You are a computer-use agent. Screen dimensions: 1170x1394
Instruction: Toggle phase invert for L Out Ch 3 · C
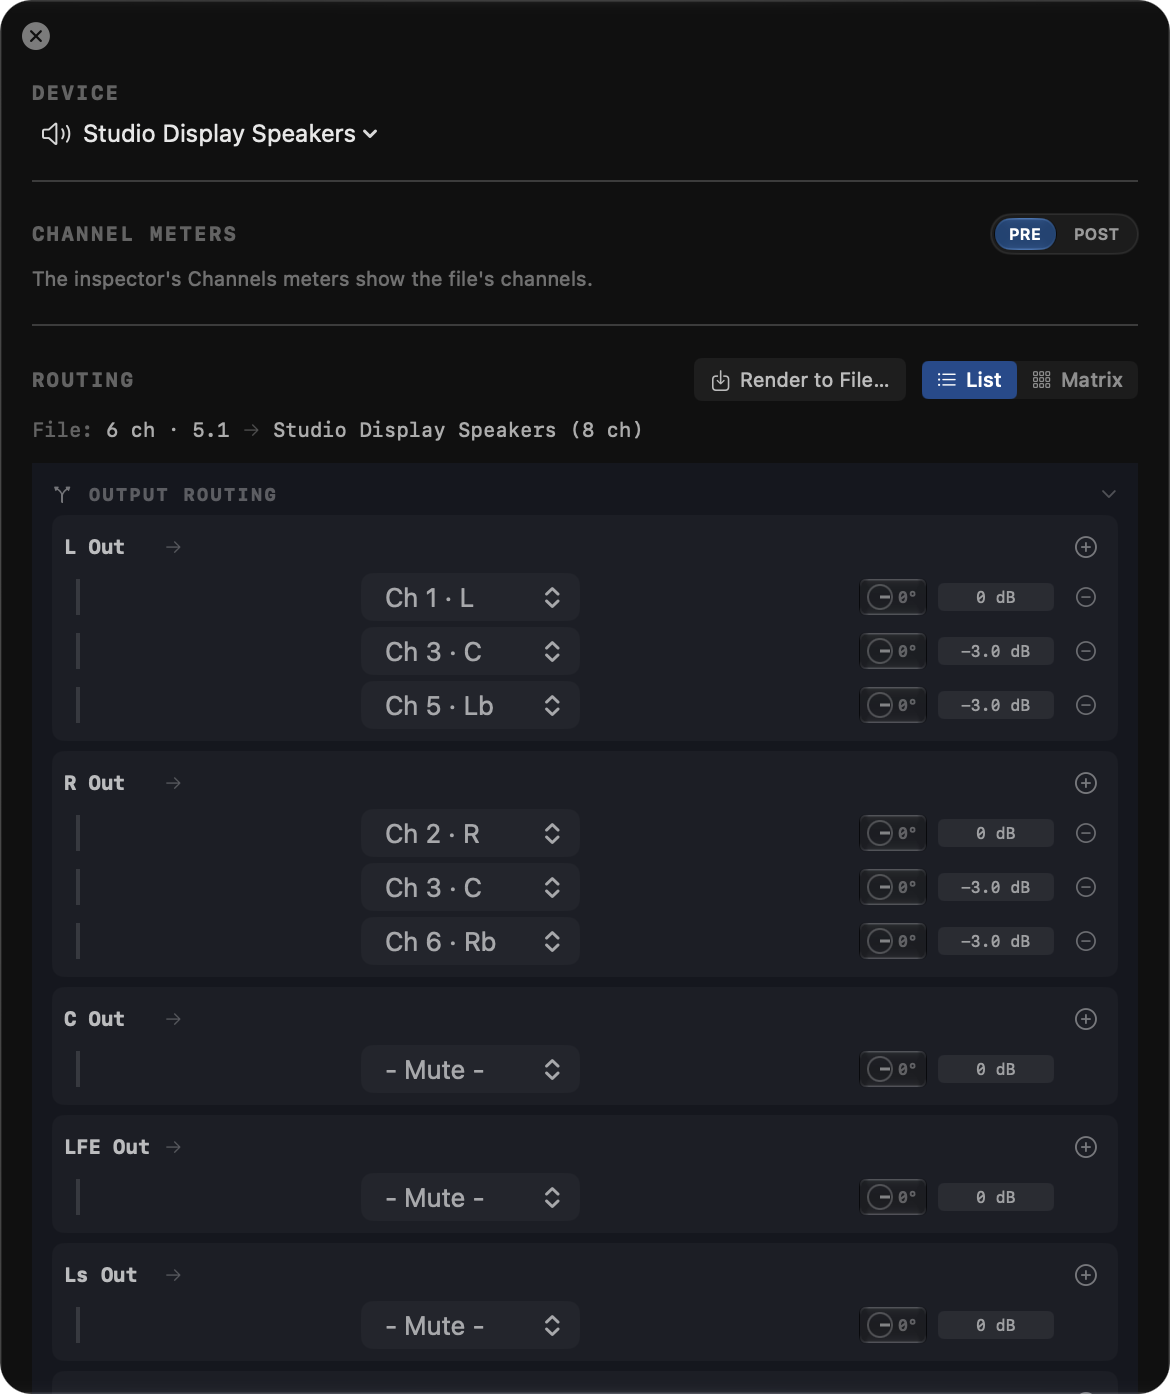point(893,651)
